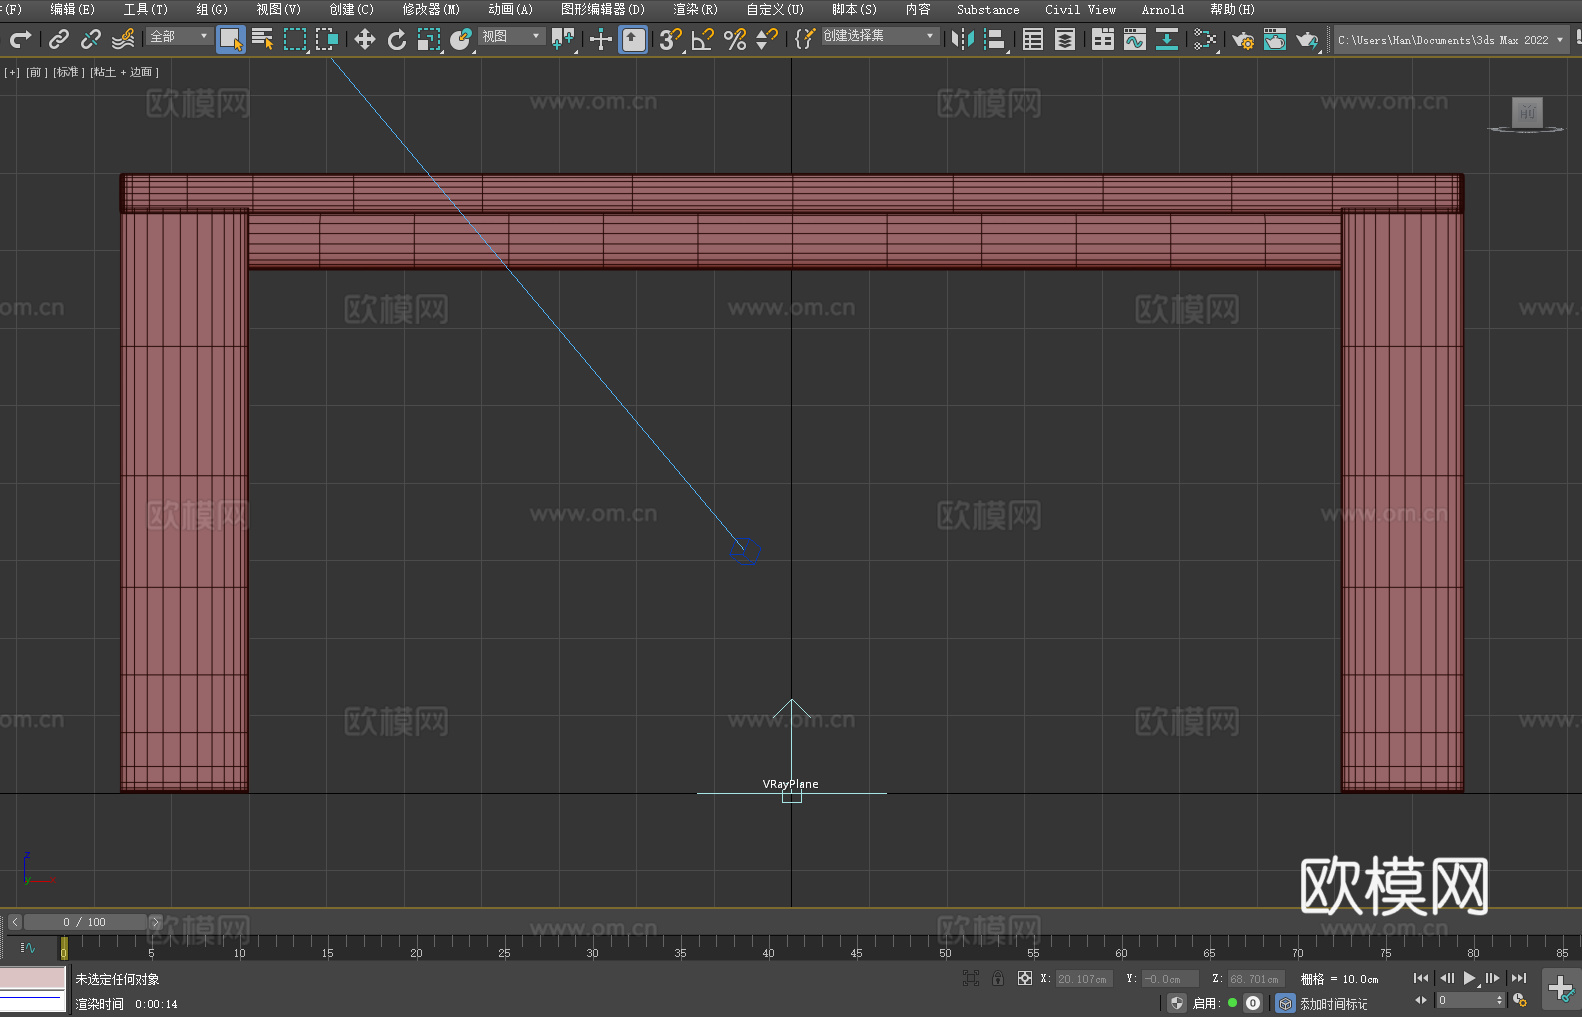
Task: Toggle Key Mode arrows icon
Action: (x=1421, y=1000)
